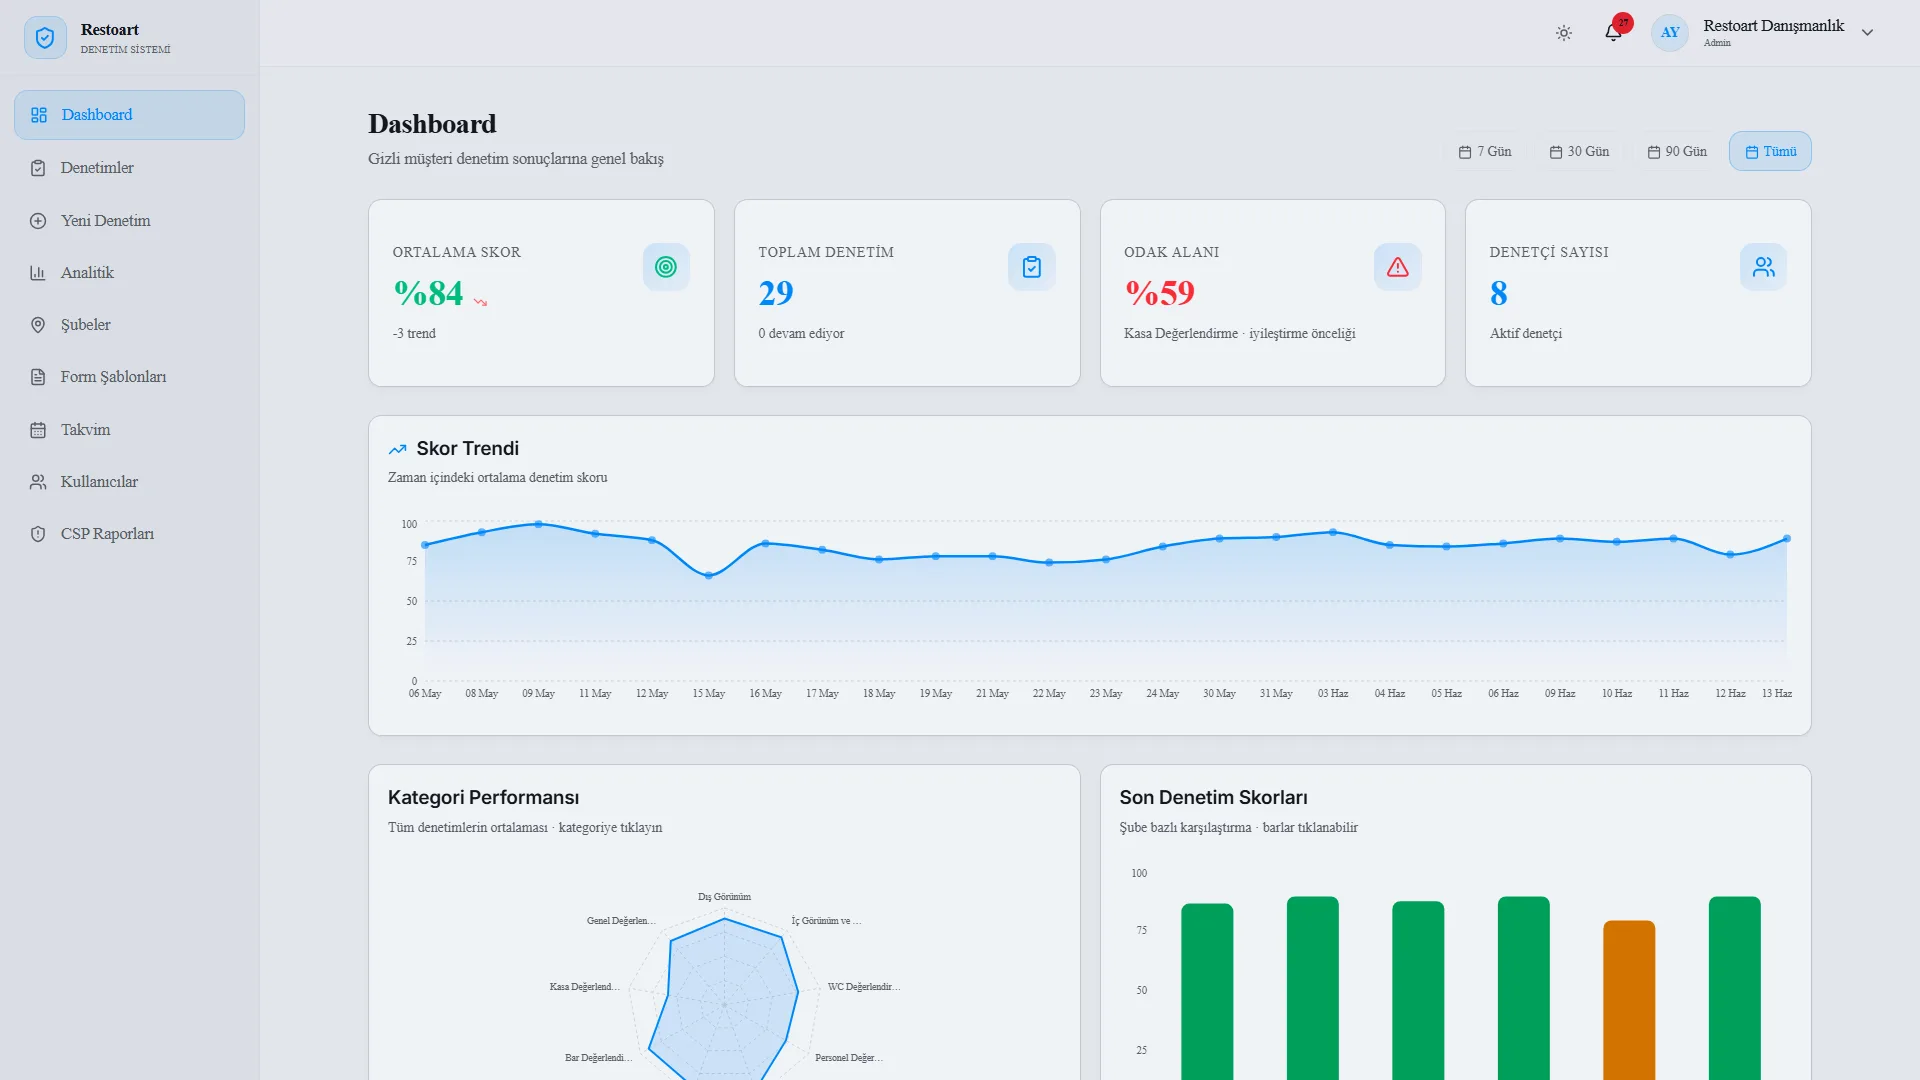Screen dimensions: 1920x1080
Task: Click the CSP Raporları shield icon
Action: [x=38, y=534]
